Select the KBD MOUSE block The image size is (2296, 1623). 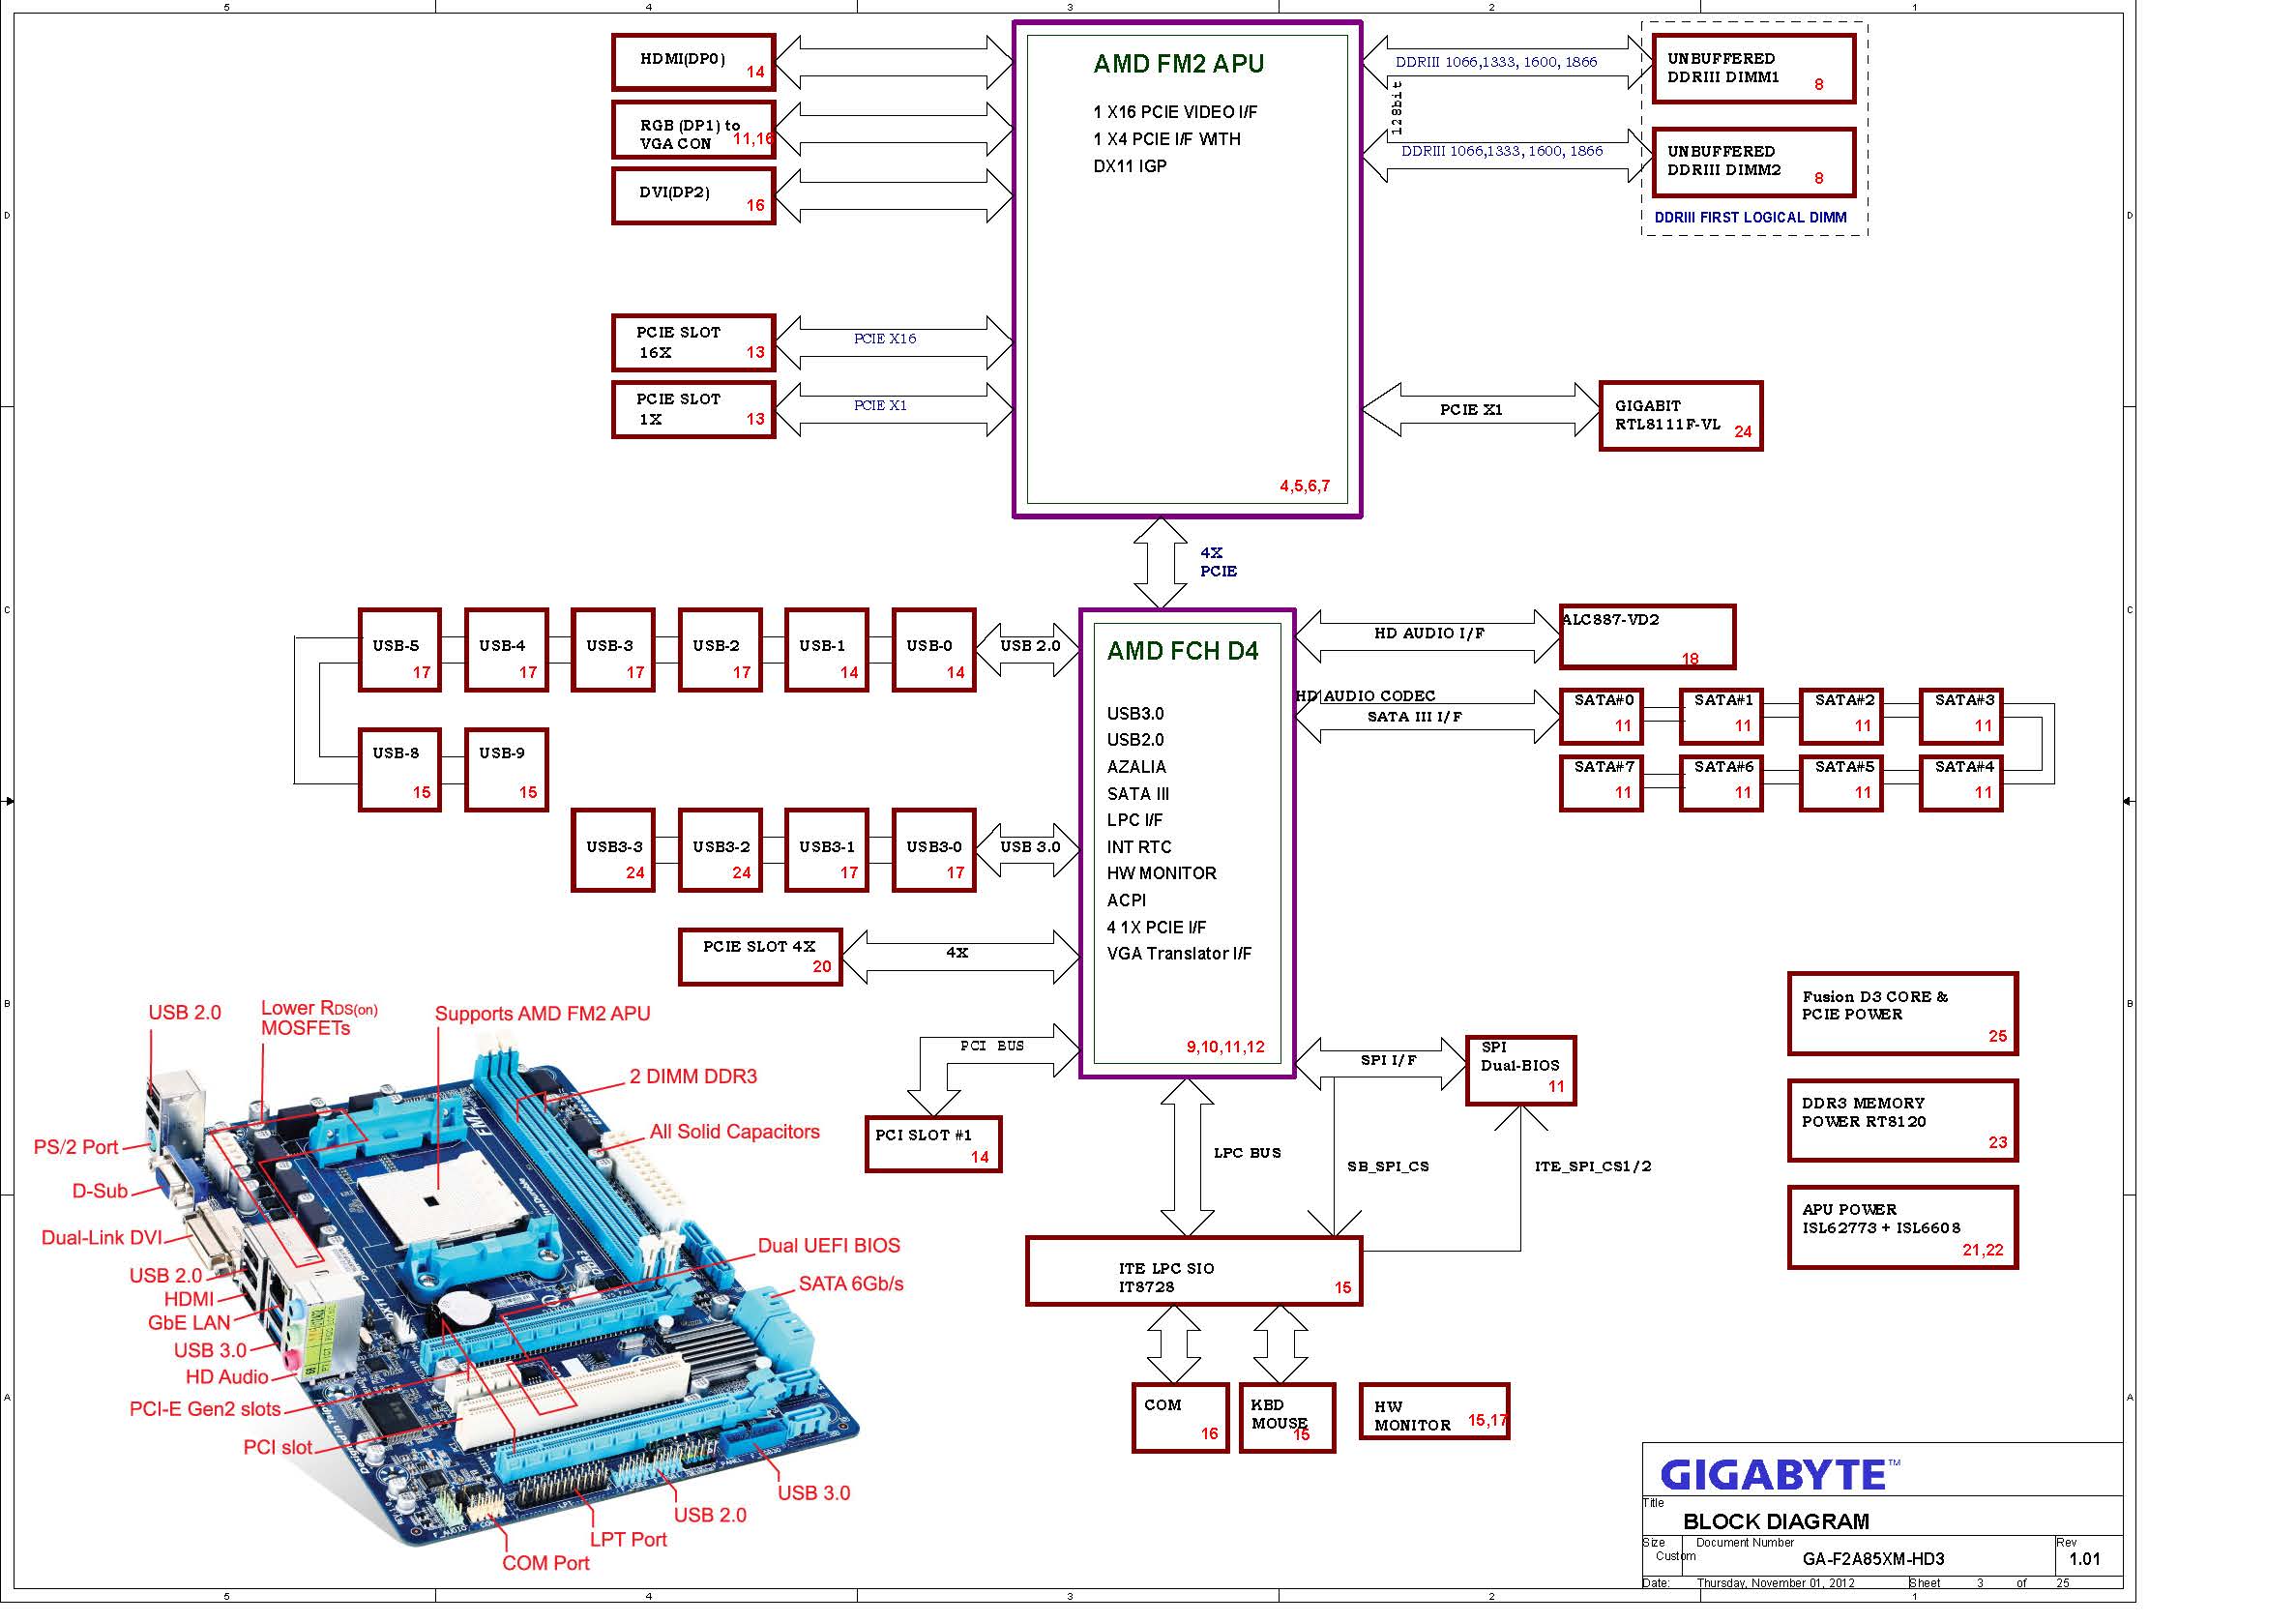click(1286, 1417)
